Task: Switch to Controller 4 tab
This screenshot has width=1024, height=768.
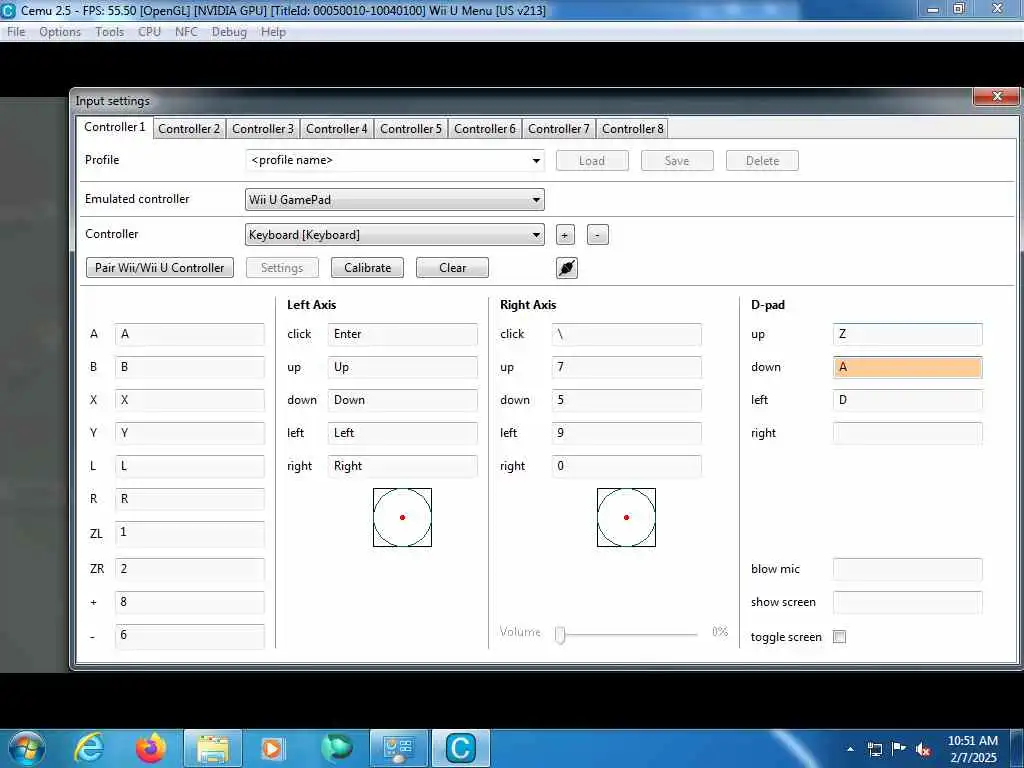Action: click(336, 129)
